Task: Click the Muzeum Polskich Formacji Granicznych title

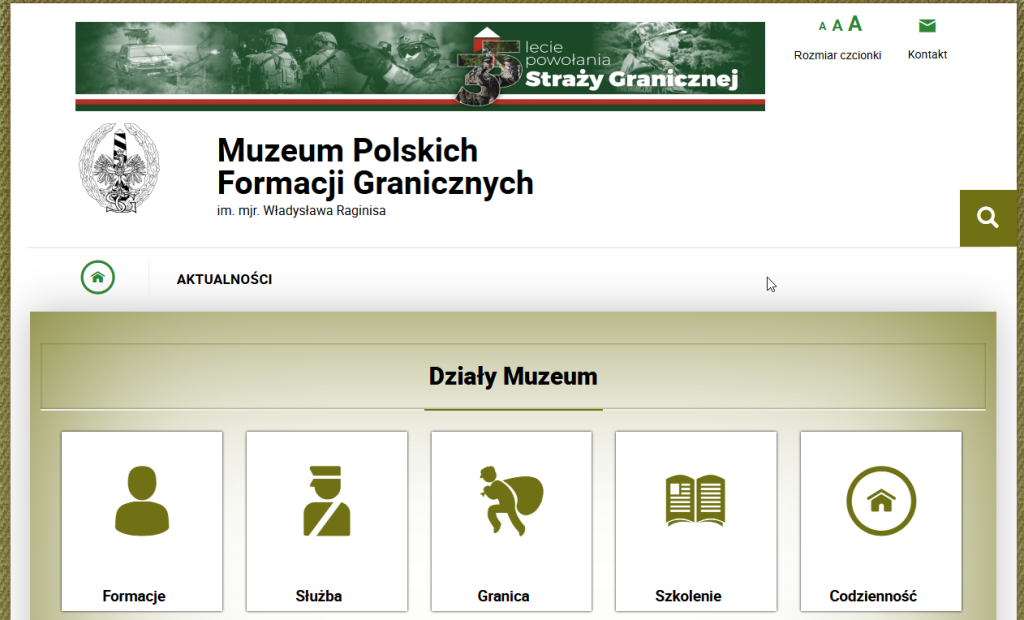Action: coord(375,167)
